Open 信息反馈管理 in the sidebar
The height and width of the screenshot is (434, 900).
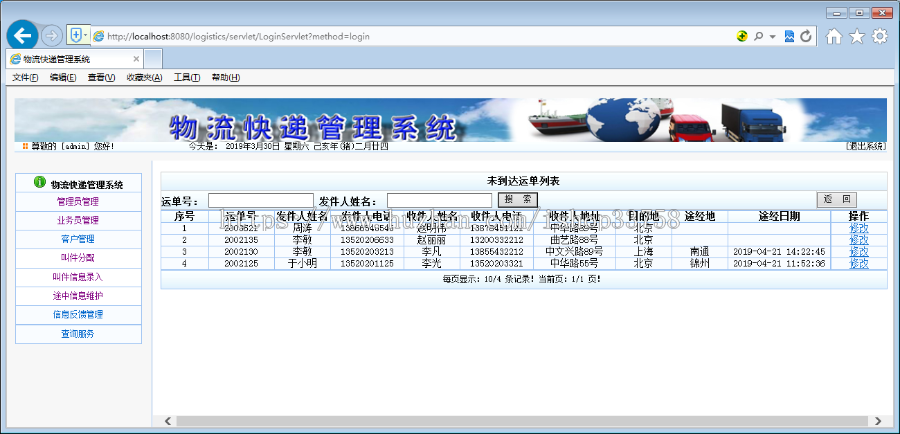coord(78,315)
